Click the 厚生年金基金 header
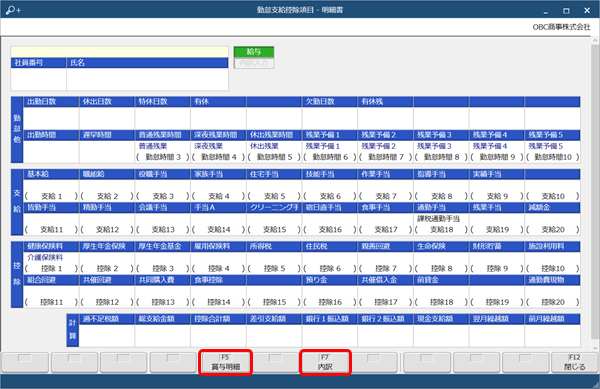The image size is (600, 389). point(163,247)
